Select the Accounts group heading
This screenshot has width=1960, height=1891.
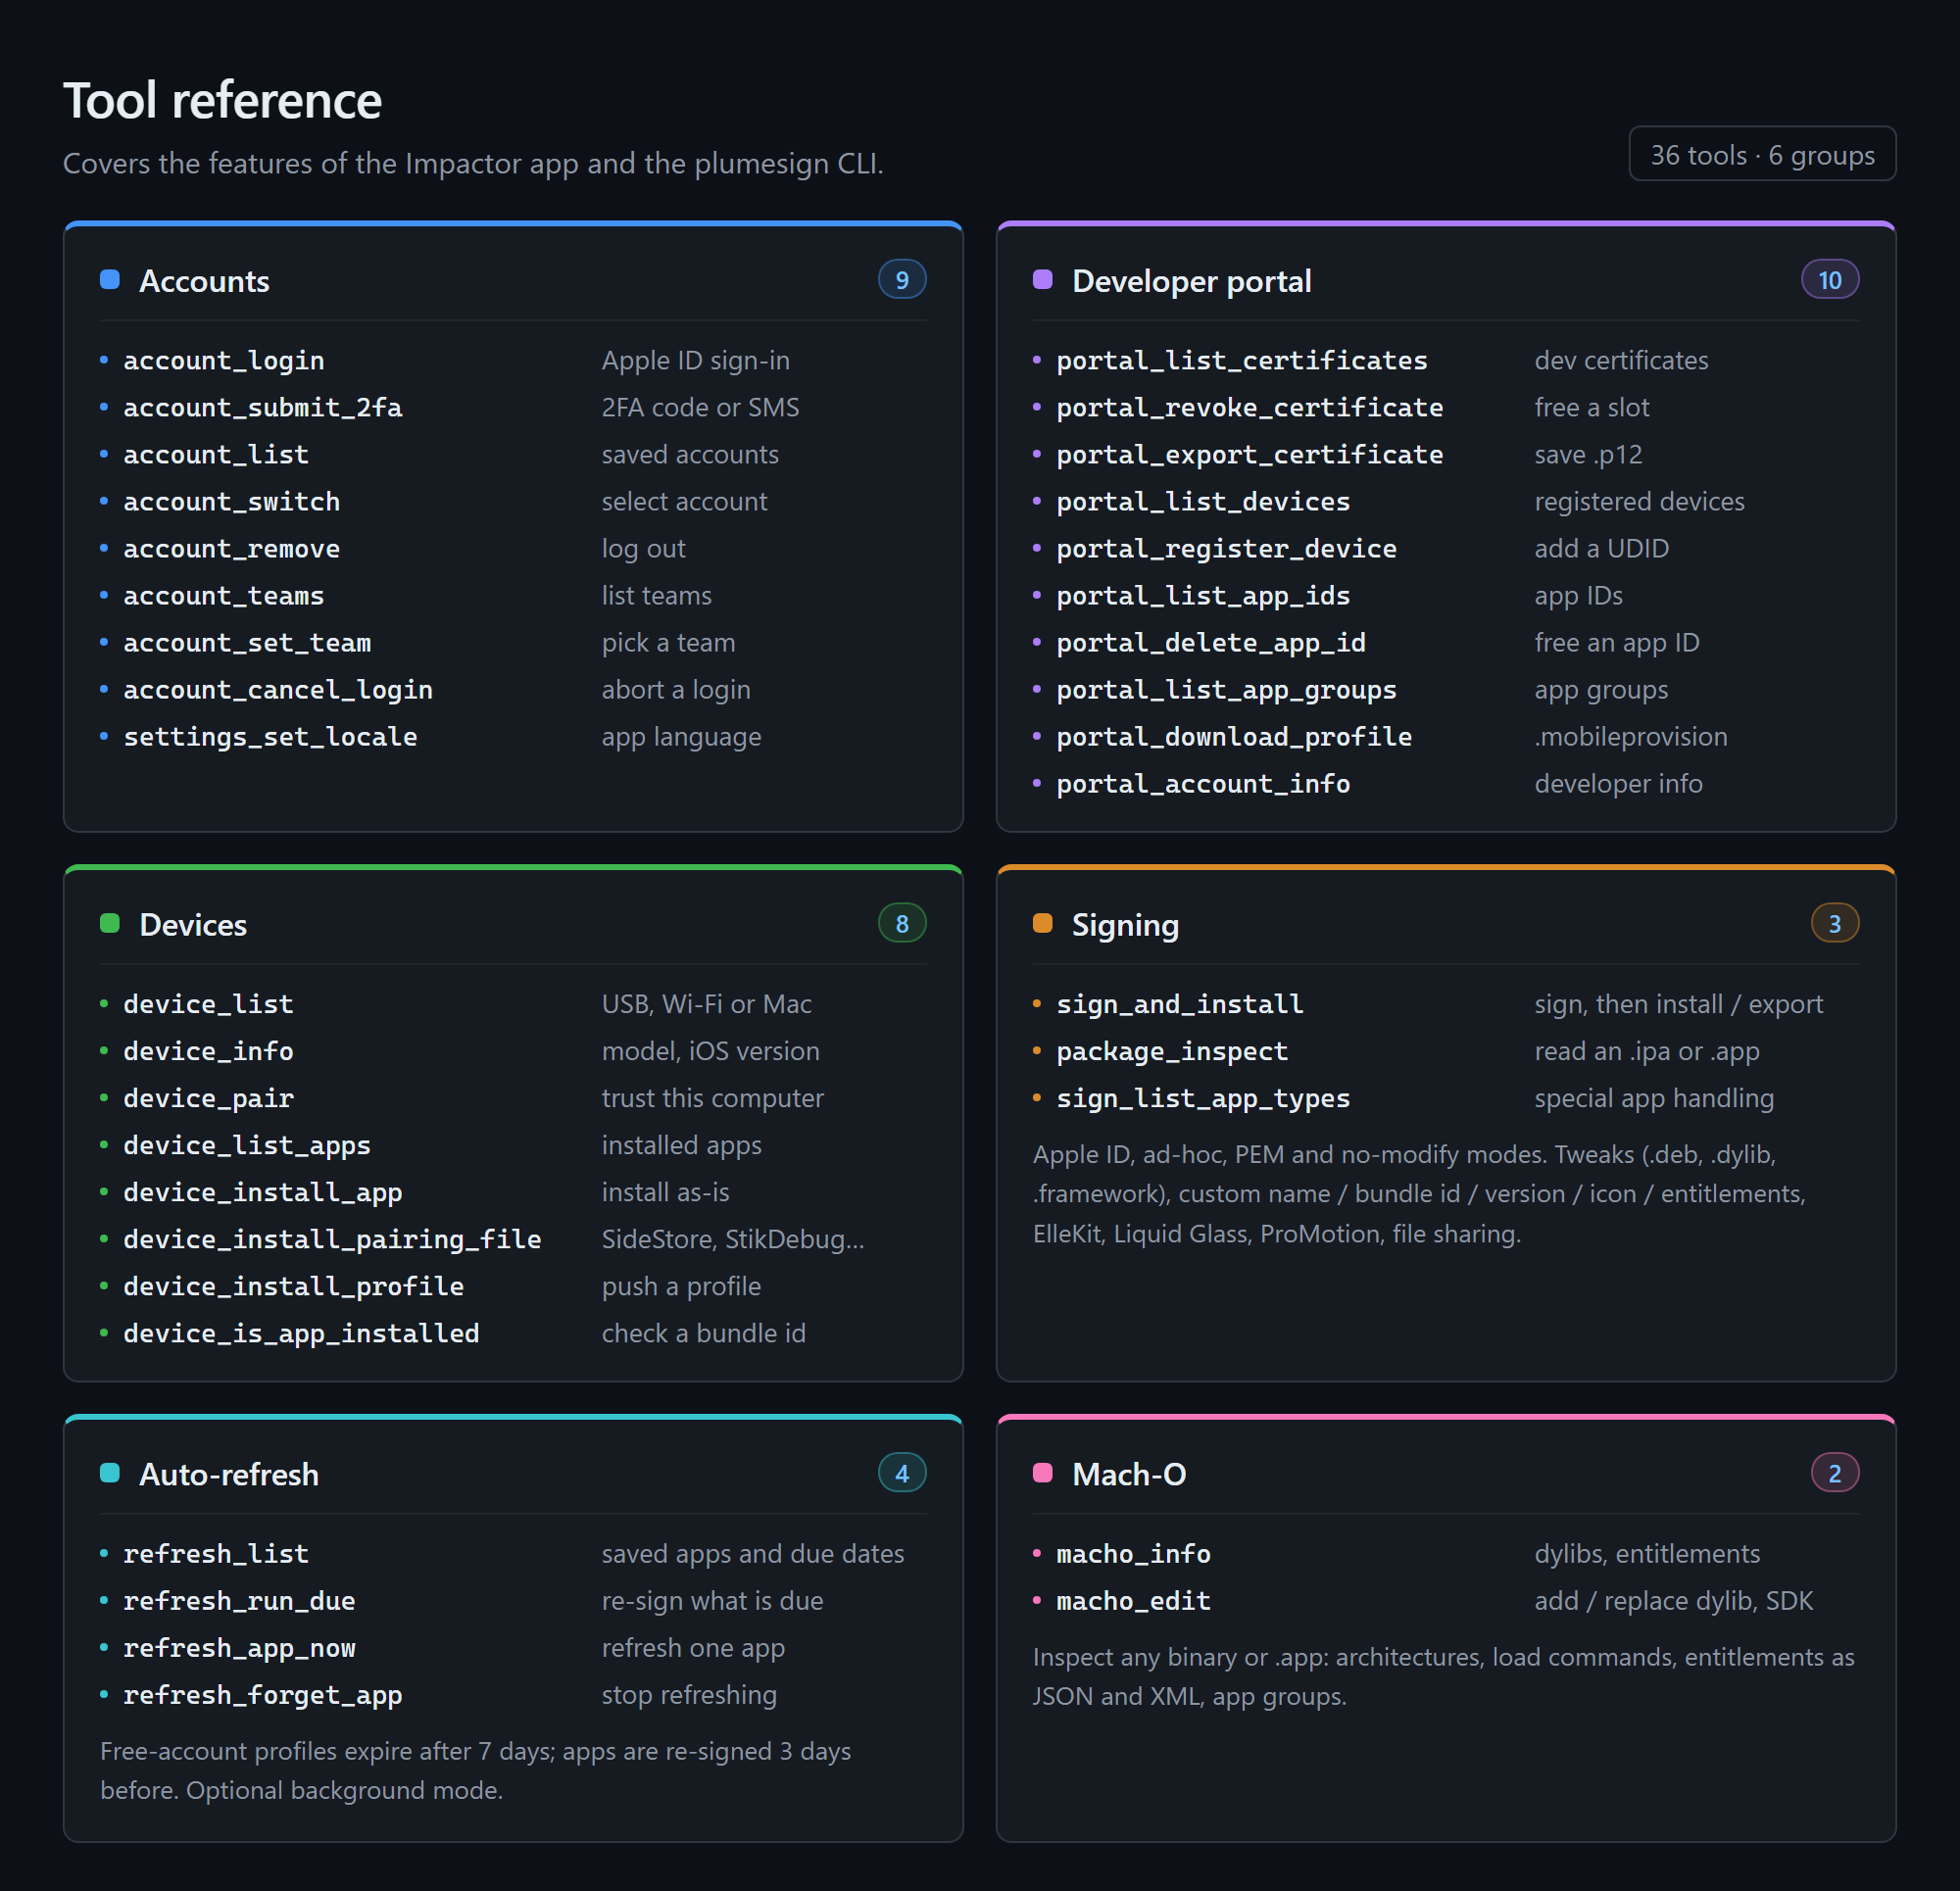click(x=204, y=281)
